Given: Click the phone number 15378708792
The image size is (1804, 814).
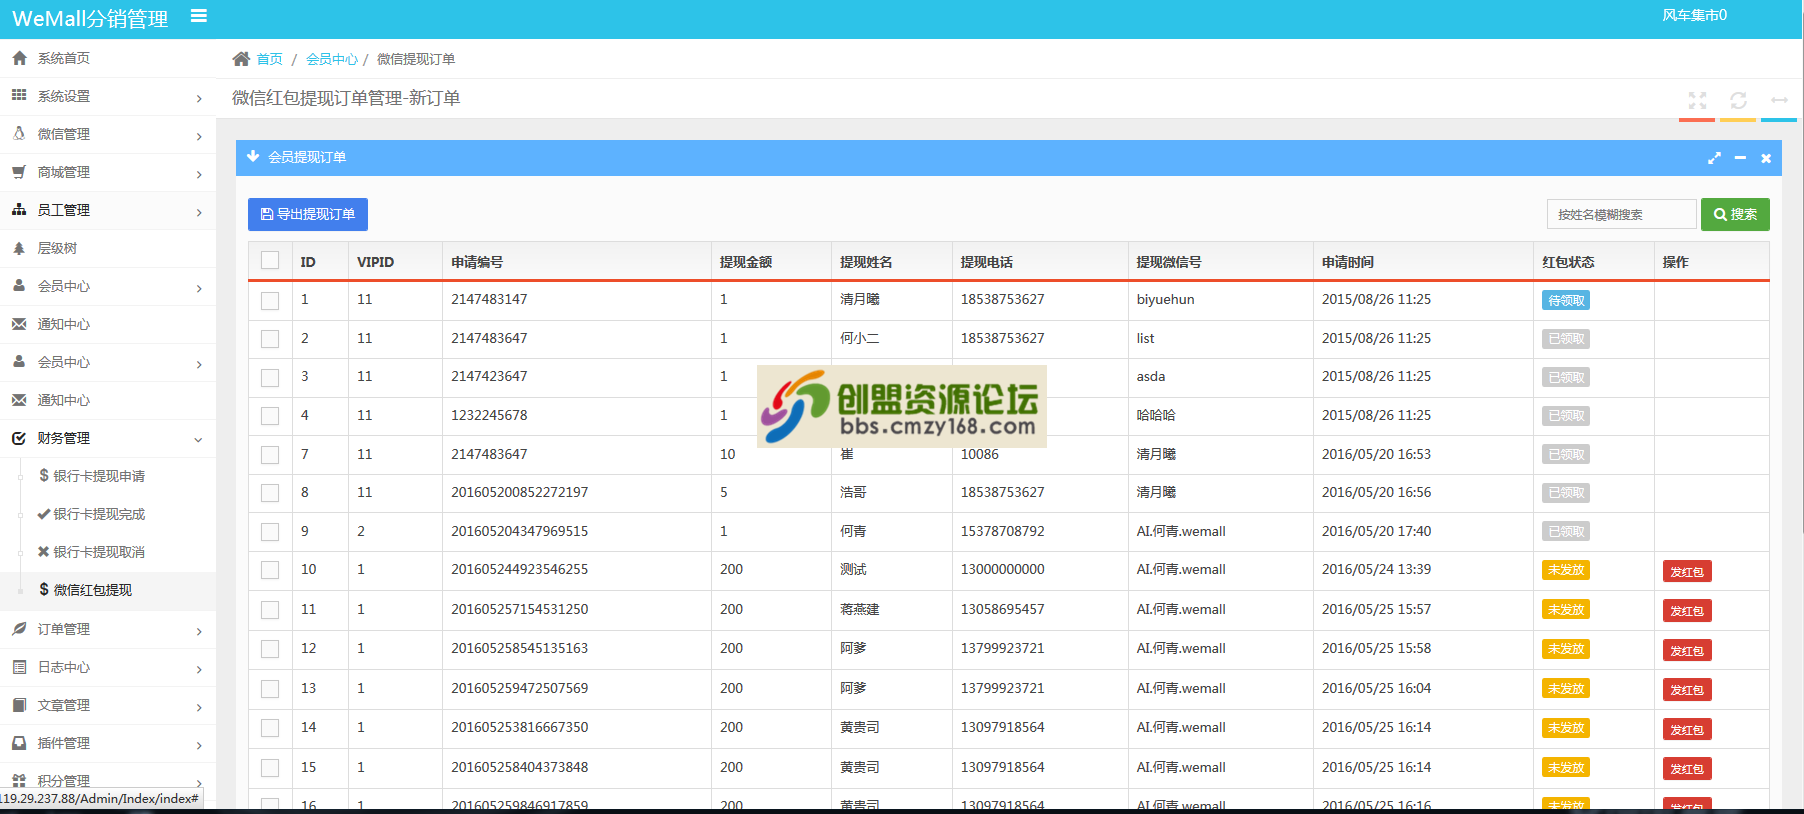Looking at the screenshot, I should pyautogui.click(x=1002, y=531).
